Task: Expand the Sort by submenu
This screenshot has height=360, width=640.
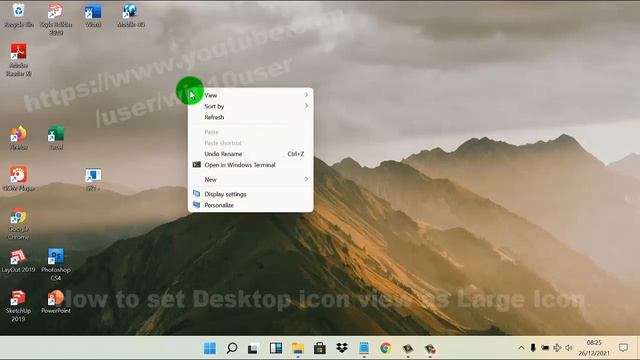Action: click(251, 106)
